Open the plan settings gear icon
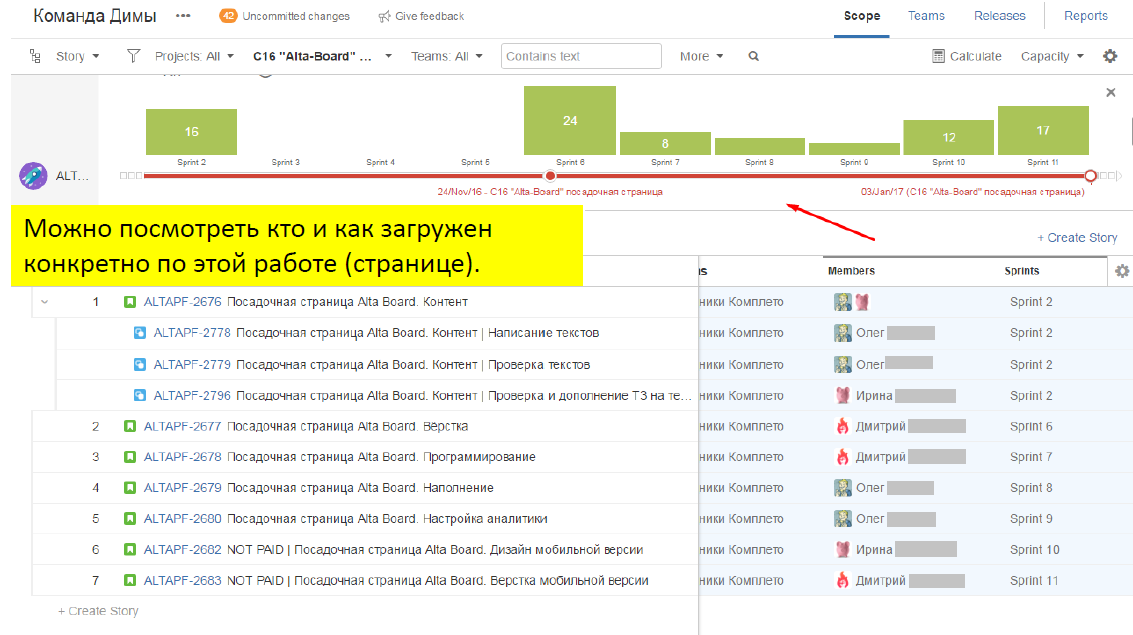 (x=1110, y=56)
